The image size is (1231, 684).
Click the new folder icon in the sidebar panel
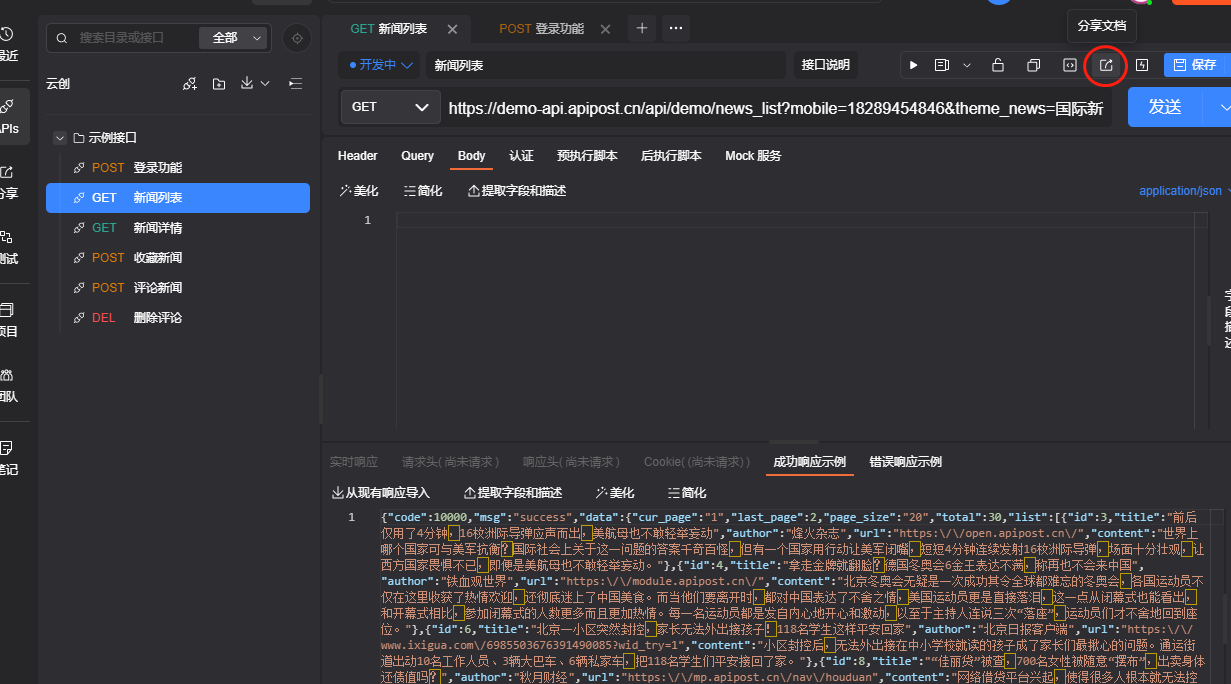pos(219,84)
